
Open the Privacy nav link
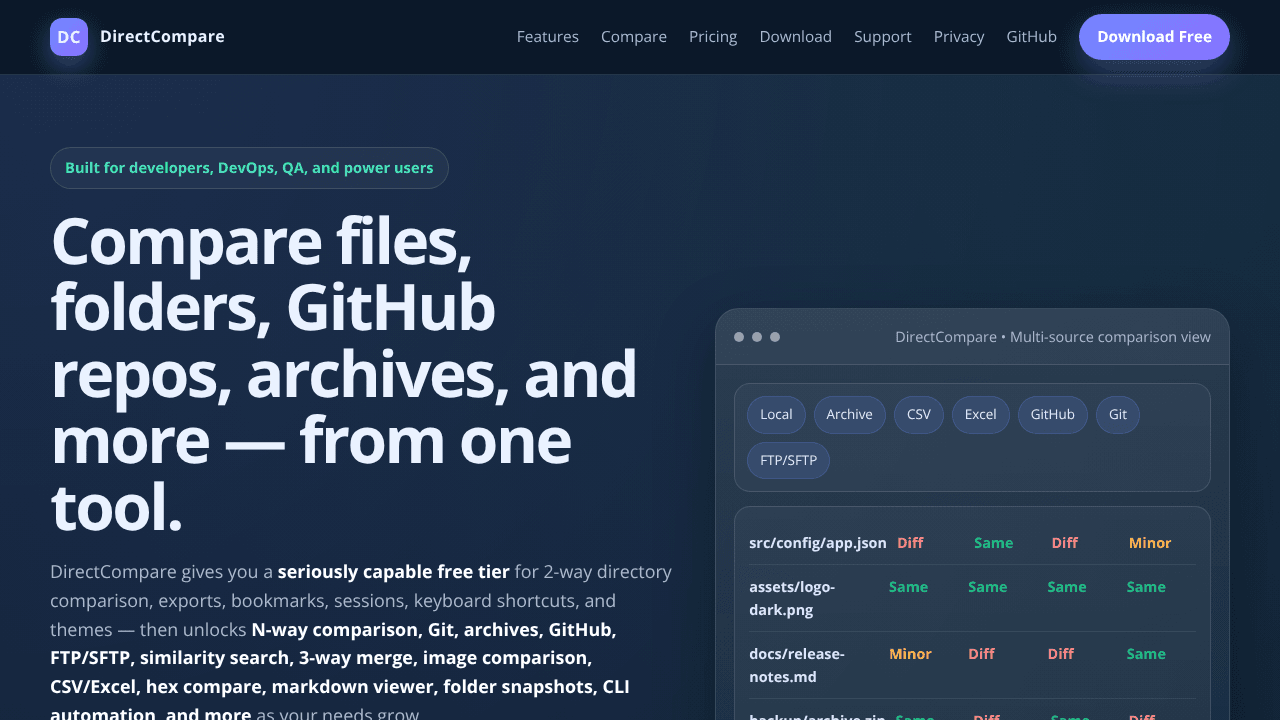point(959,37)
